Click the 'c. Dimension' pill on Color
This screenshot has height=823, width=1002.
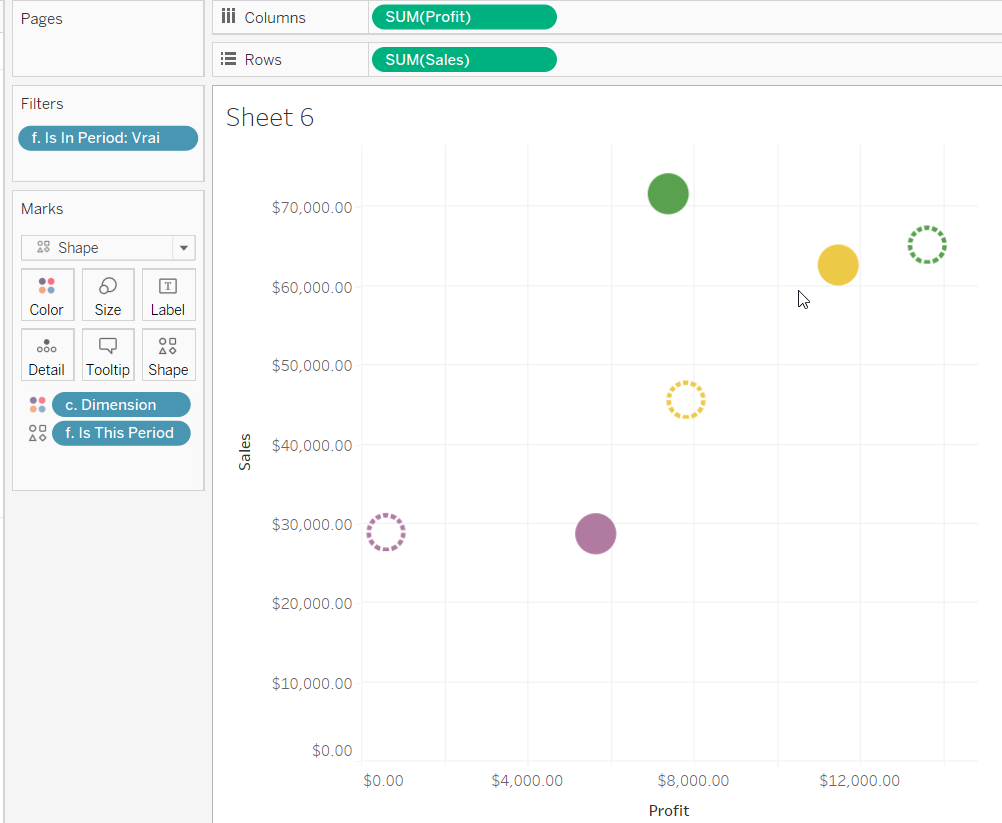[121, 404]
